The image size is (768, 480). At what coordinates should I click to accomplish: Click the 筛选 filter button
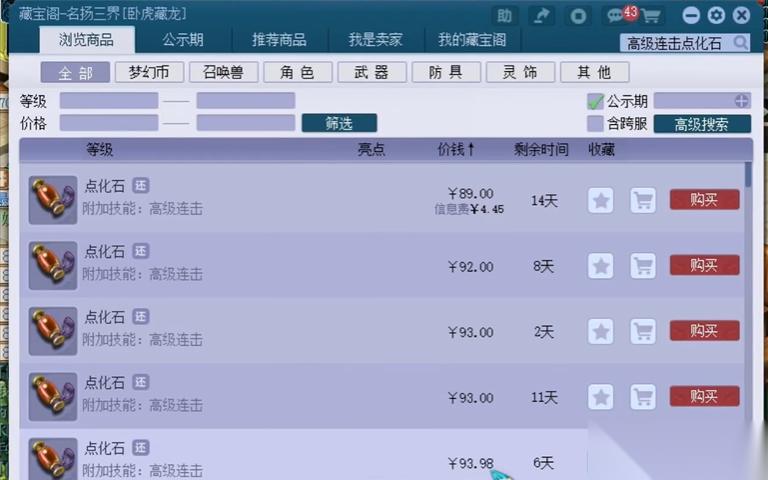(x=339, y=123)
